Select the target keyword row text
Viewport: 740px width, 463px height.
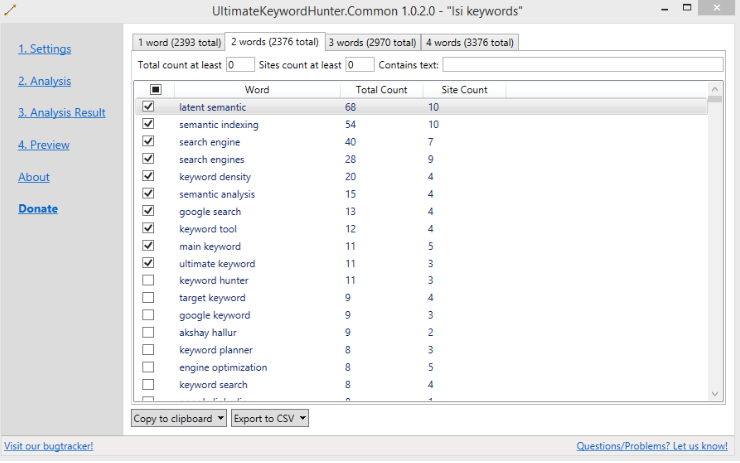click(x=212, y=298)
